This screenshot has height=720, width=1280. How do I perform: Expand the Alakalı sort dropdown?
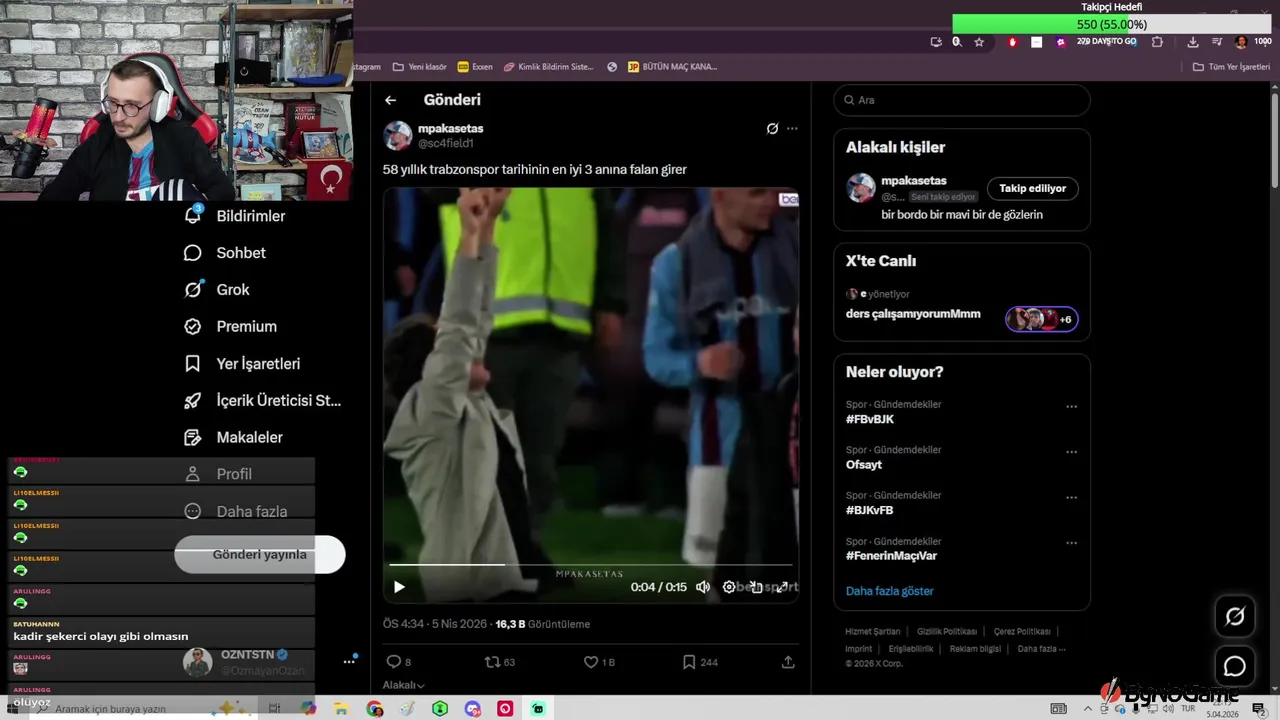(404, 685)
